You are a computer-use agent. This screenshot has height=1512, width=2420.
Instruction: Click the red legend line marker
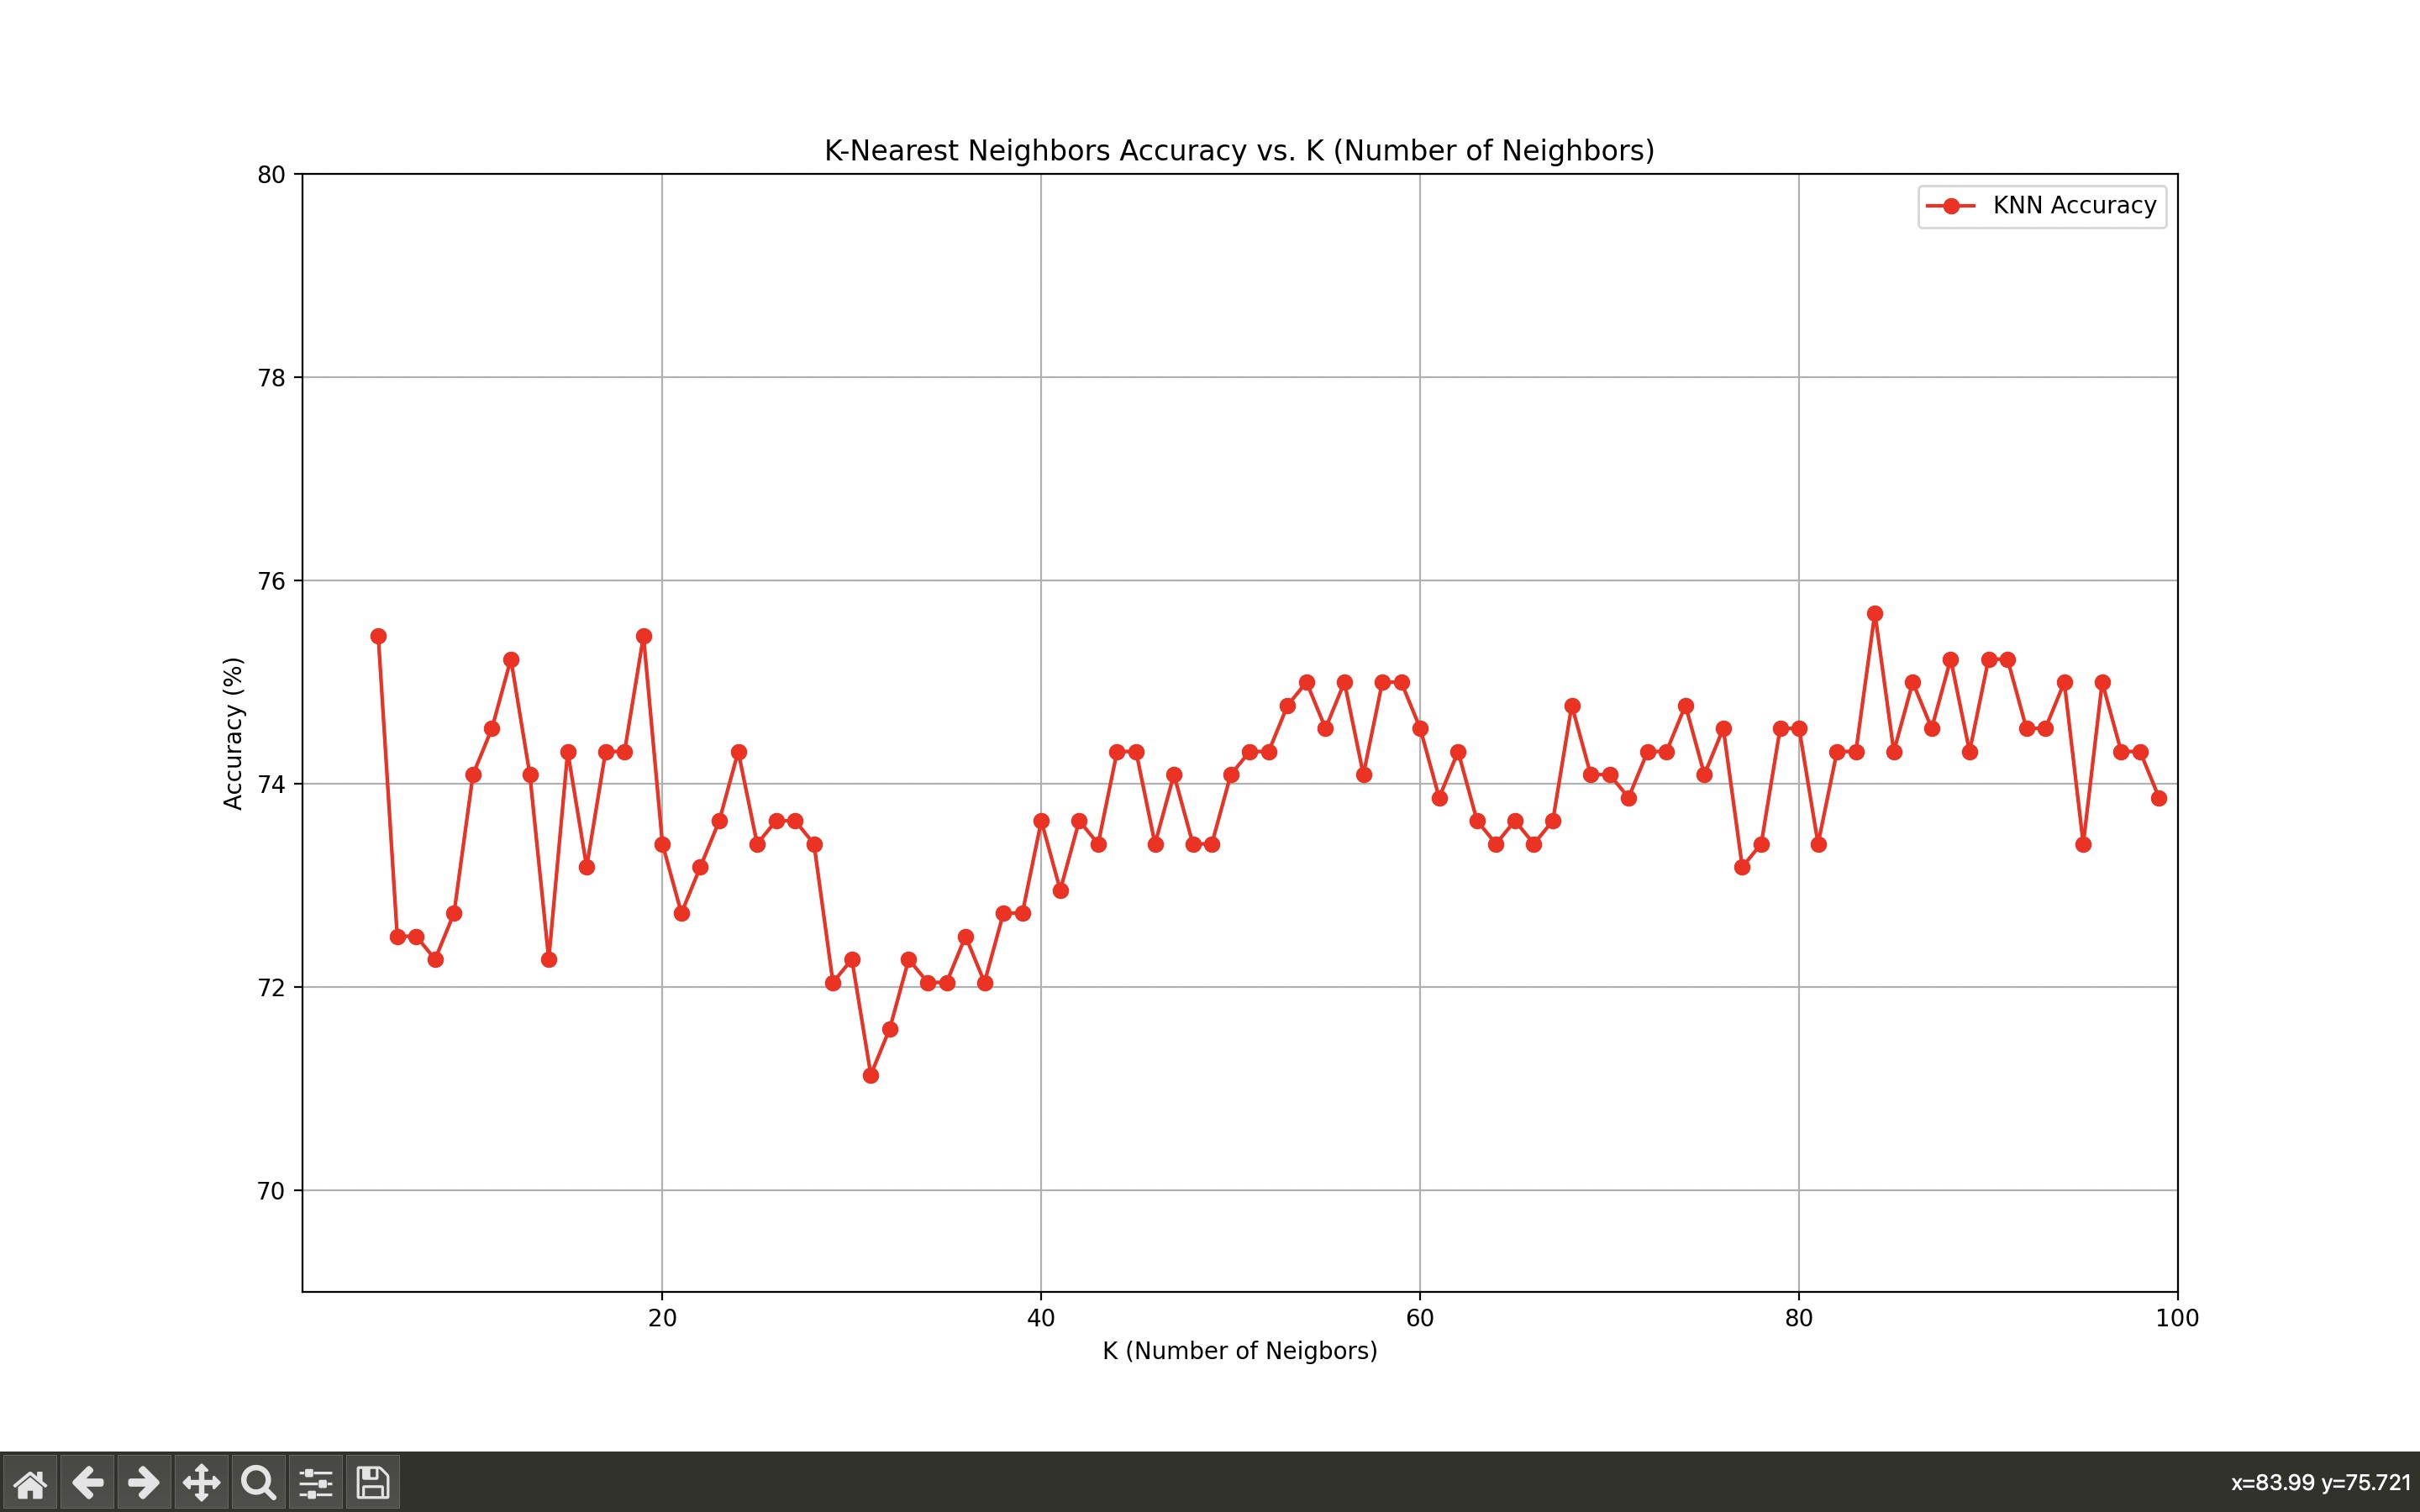click(x=1950, y=206)
